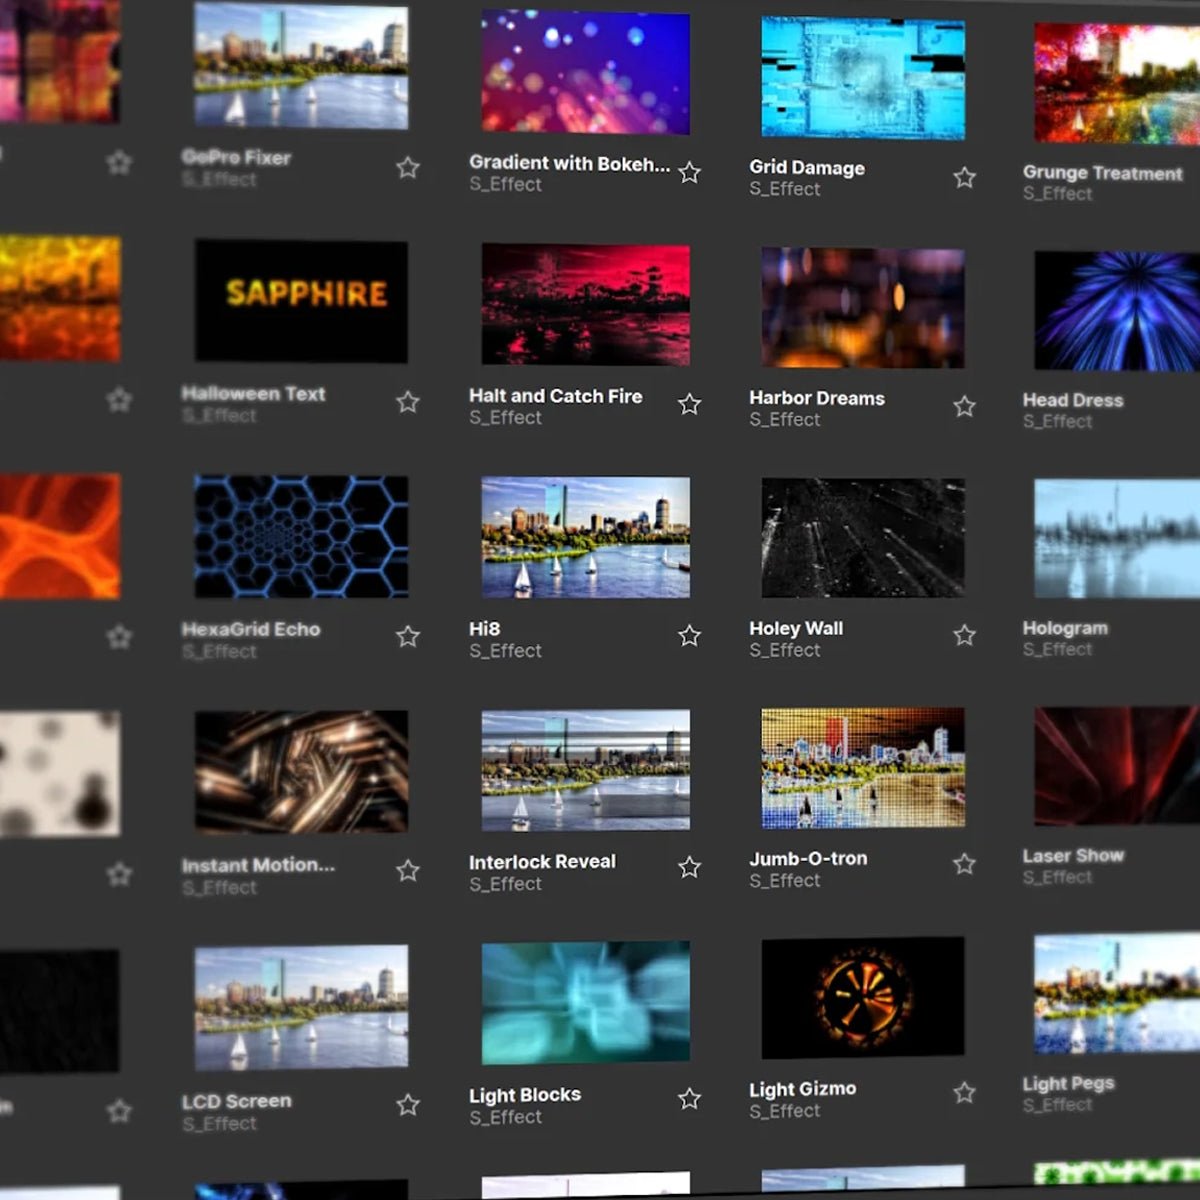Select the Hologram effect name
The width and height of the screenshot is (1200, 1200).
[1064, 628]
